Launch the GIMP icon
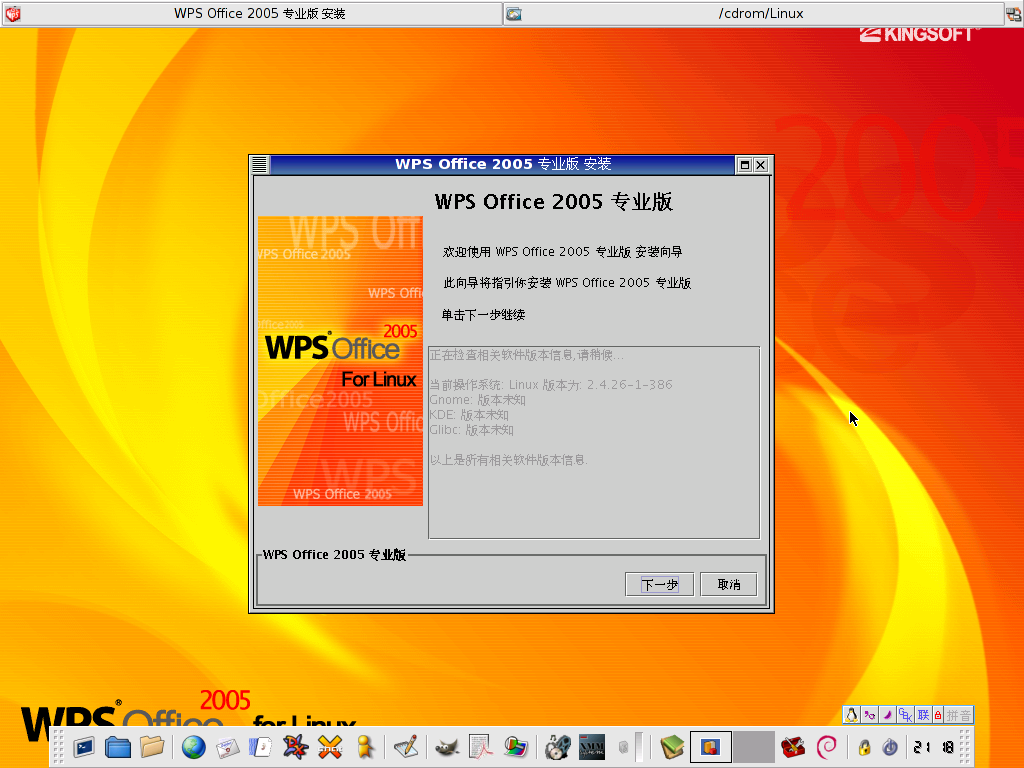 click(x=447, y=746)
